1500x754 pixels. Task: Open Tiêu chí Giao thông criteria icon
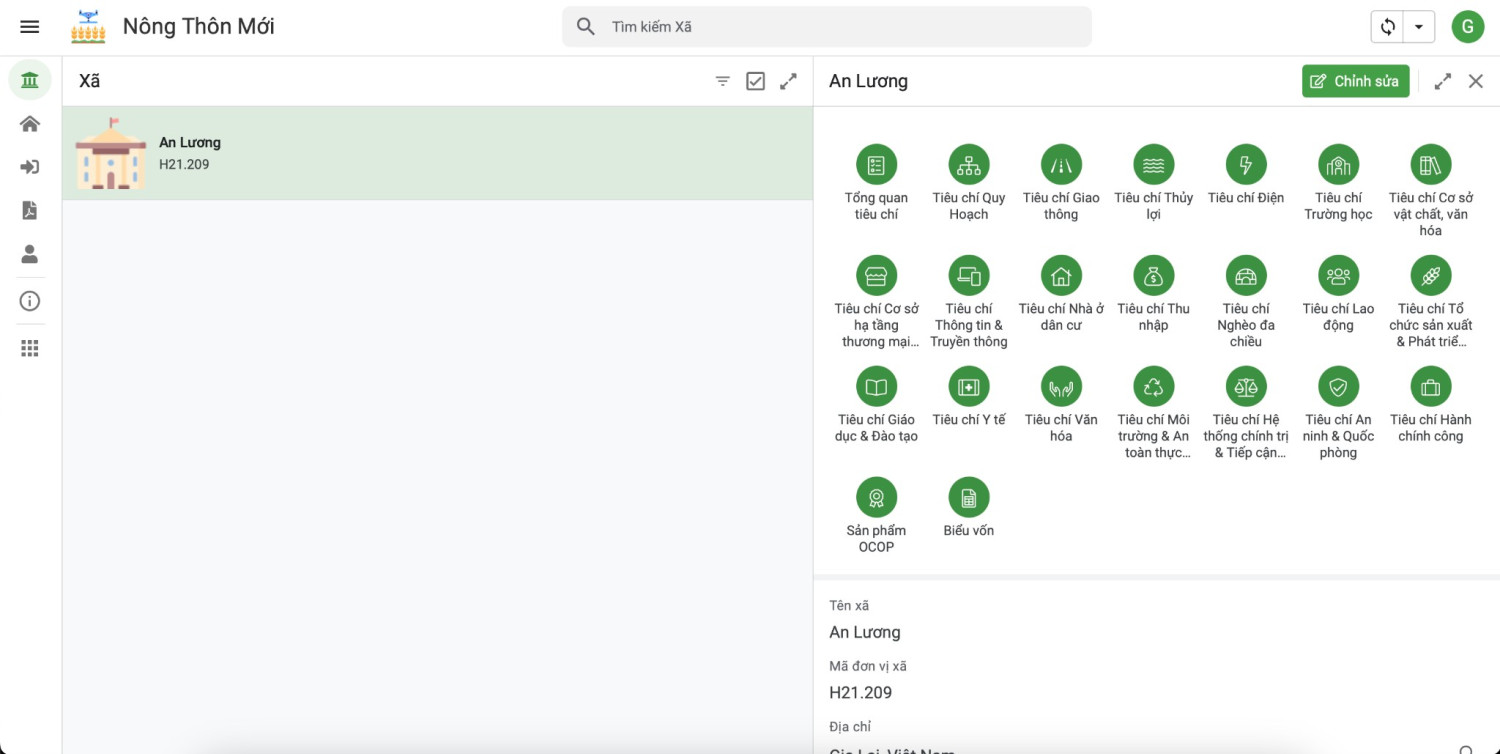point(1061,165)
